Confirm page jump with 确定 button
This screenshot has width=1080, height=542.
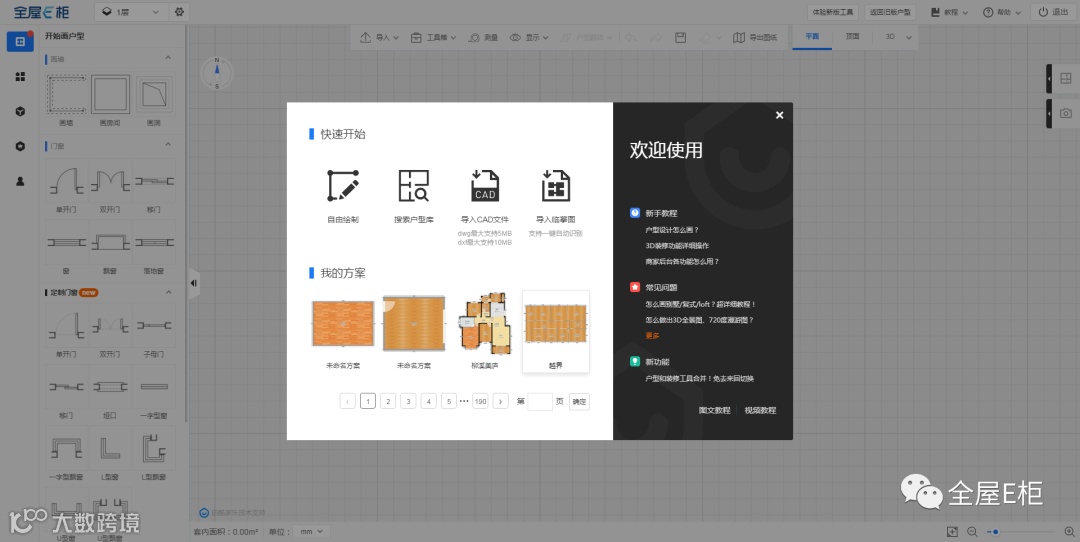[x=579, y=401]
